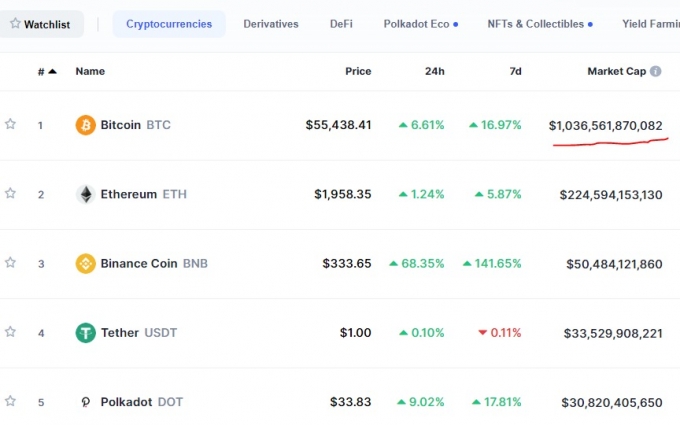
Task: Open the DeFi tab
Action: click(341, 24)
